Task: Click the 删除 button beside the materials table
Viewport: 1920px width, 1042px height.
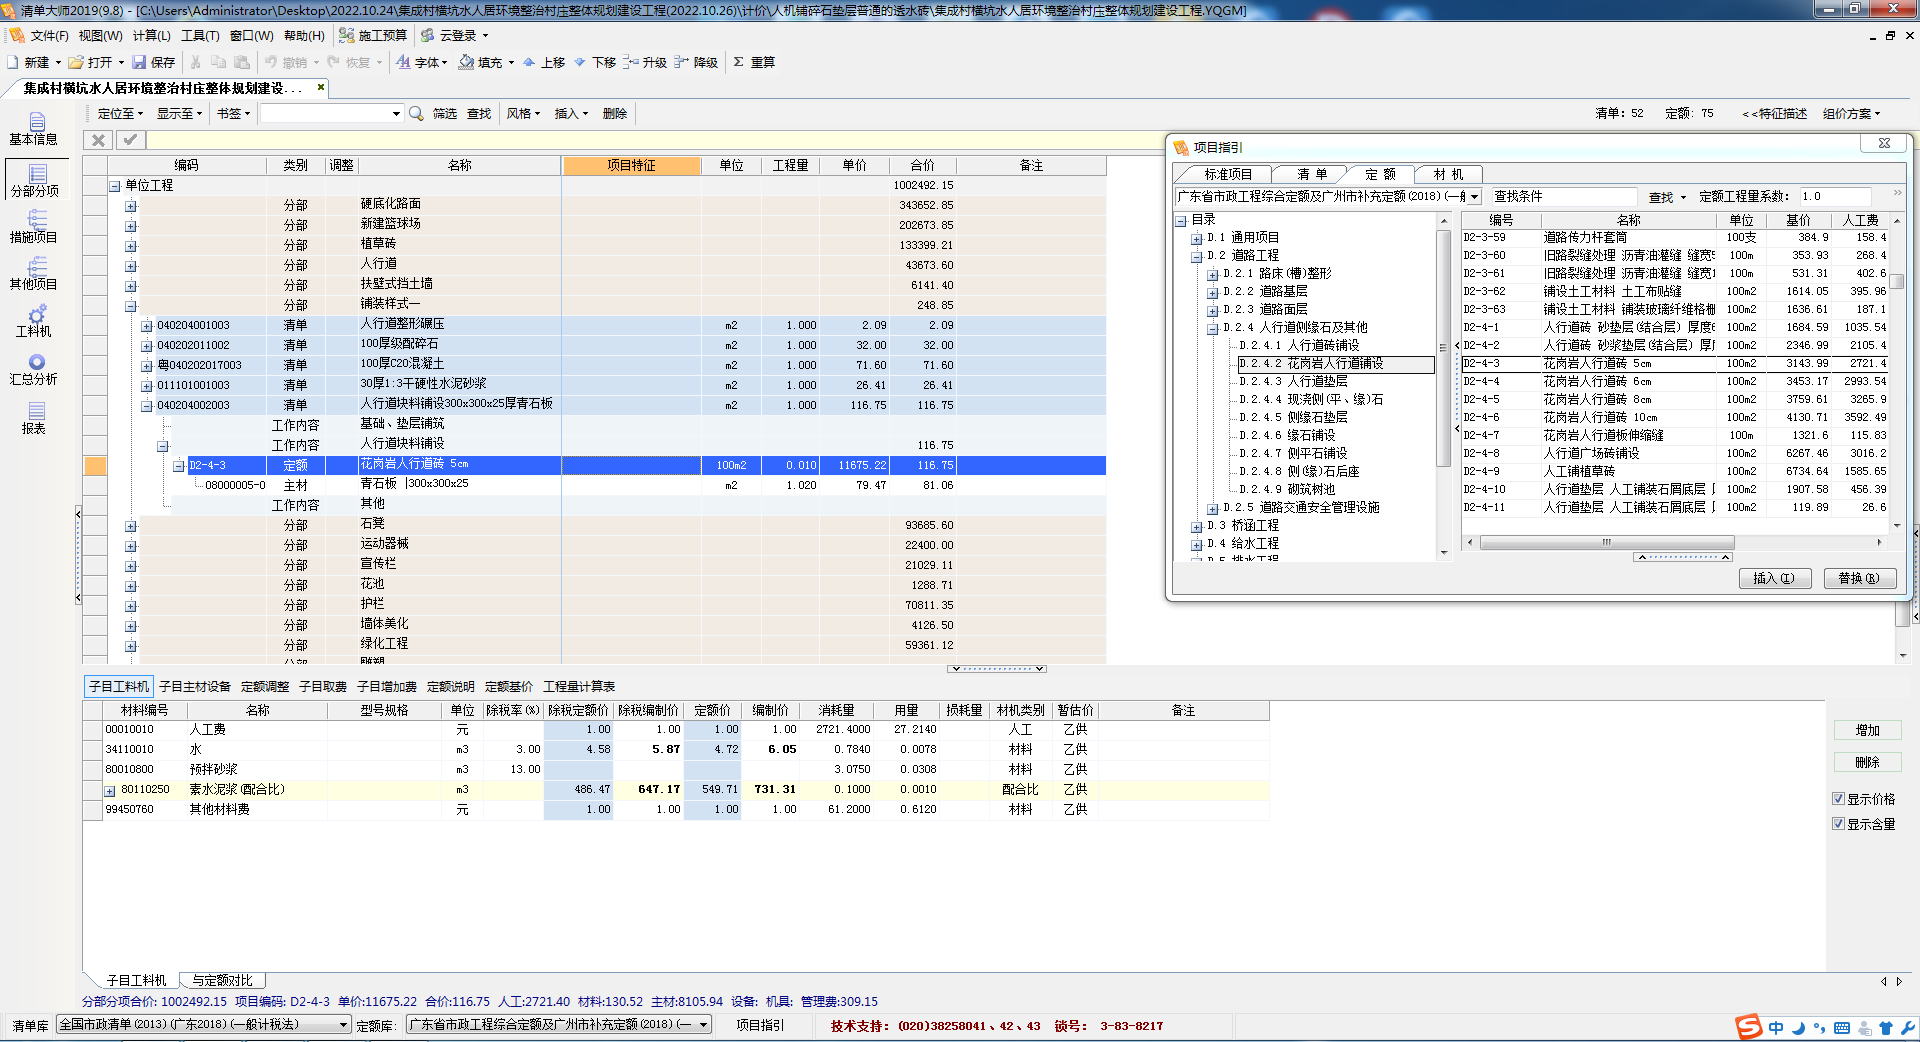Action: click(x=1867, y=762)
